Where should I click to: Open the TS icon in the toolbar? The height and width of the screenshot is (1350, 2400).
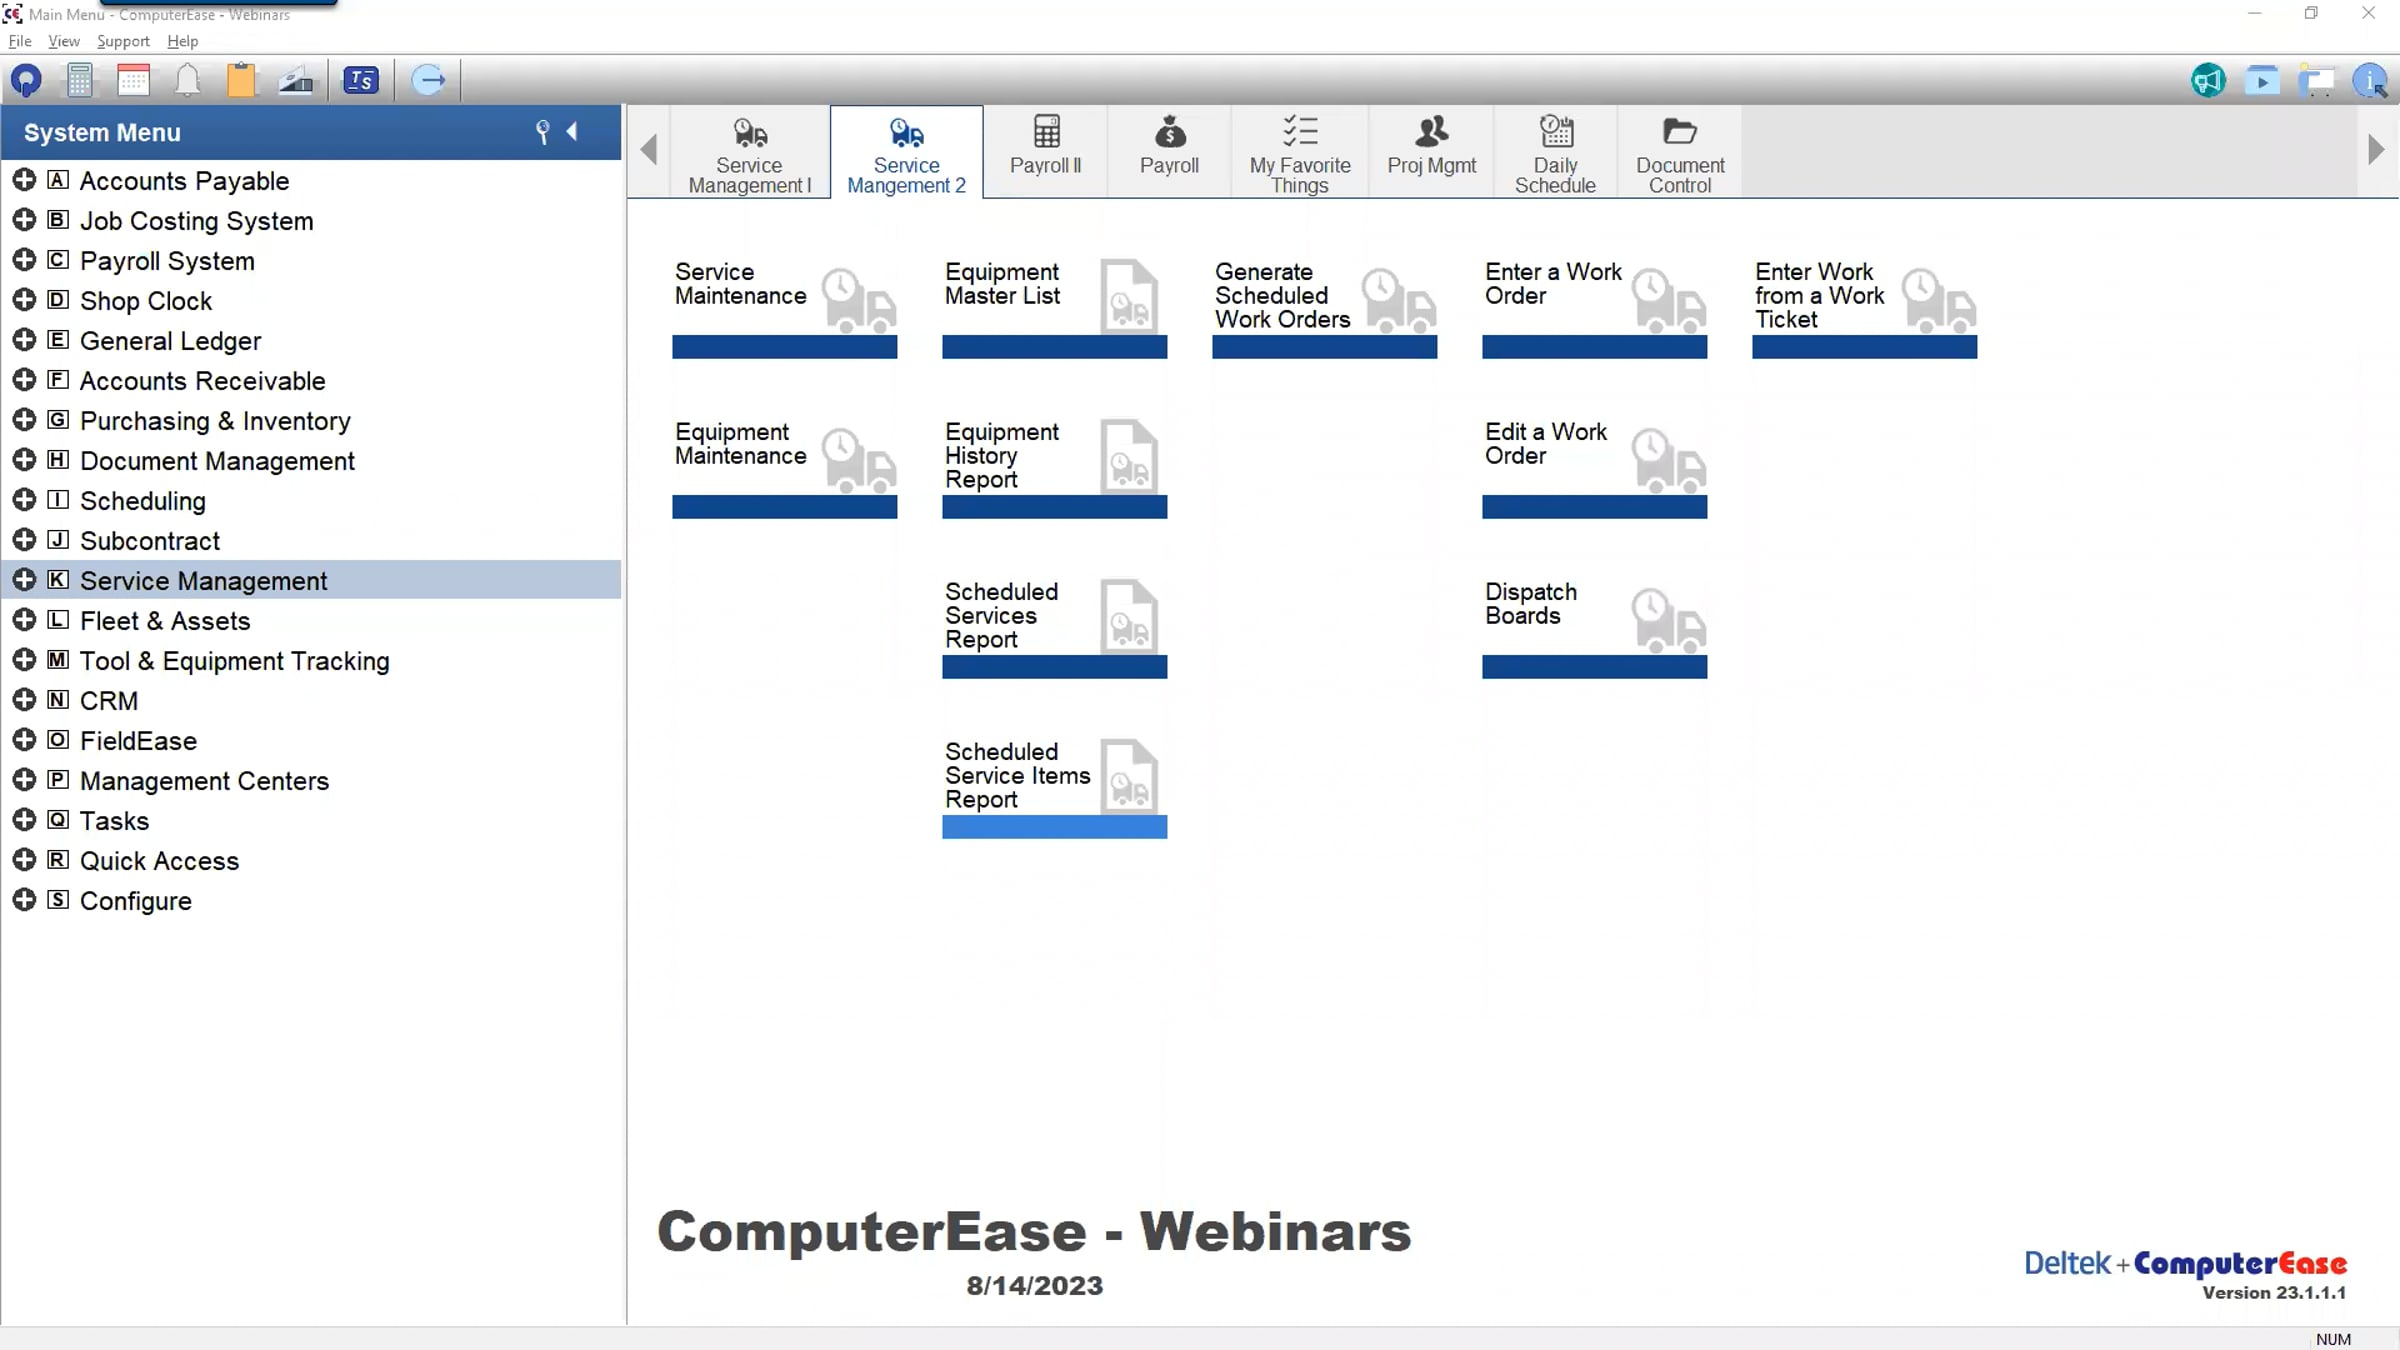click(361, 80)
